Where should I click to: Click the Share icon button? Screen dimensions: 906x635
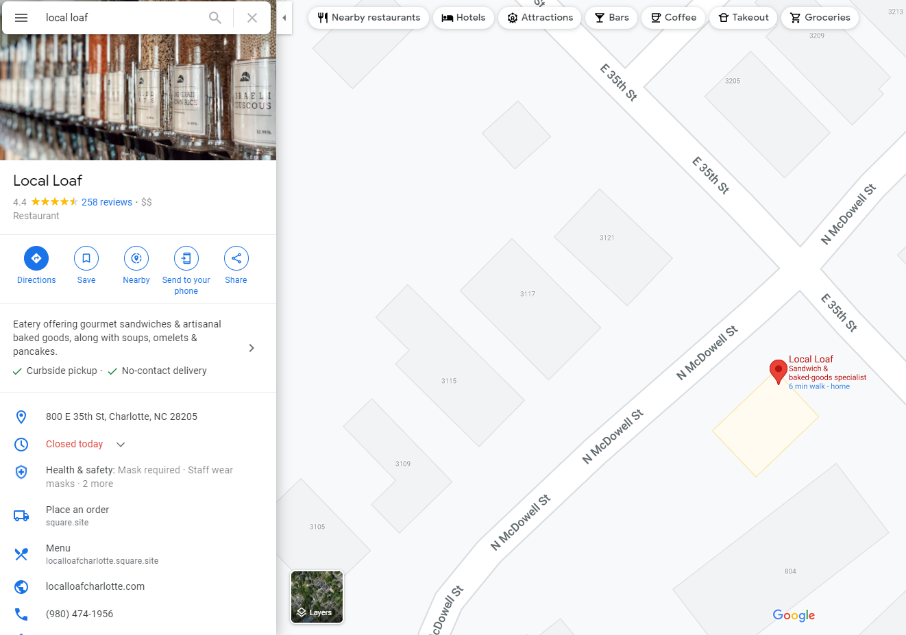pos(236,258)
